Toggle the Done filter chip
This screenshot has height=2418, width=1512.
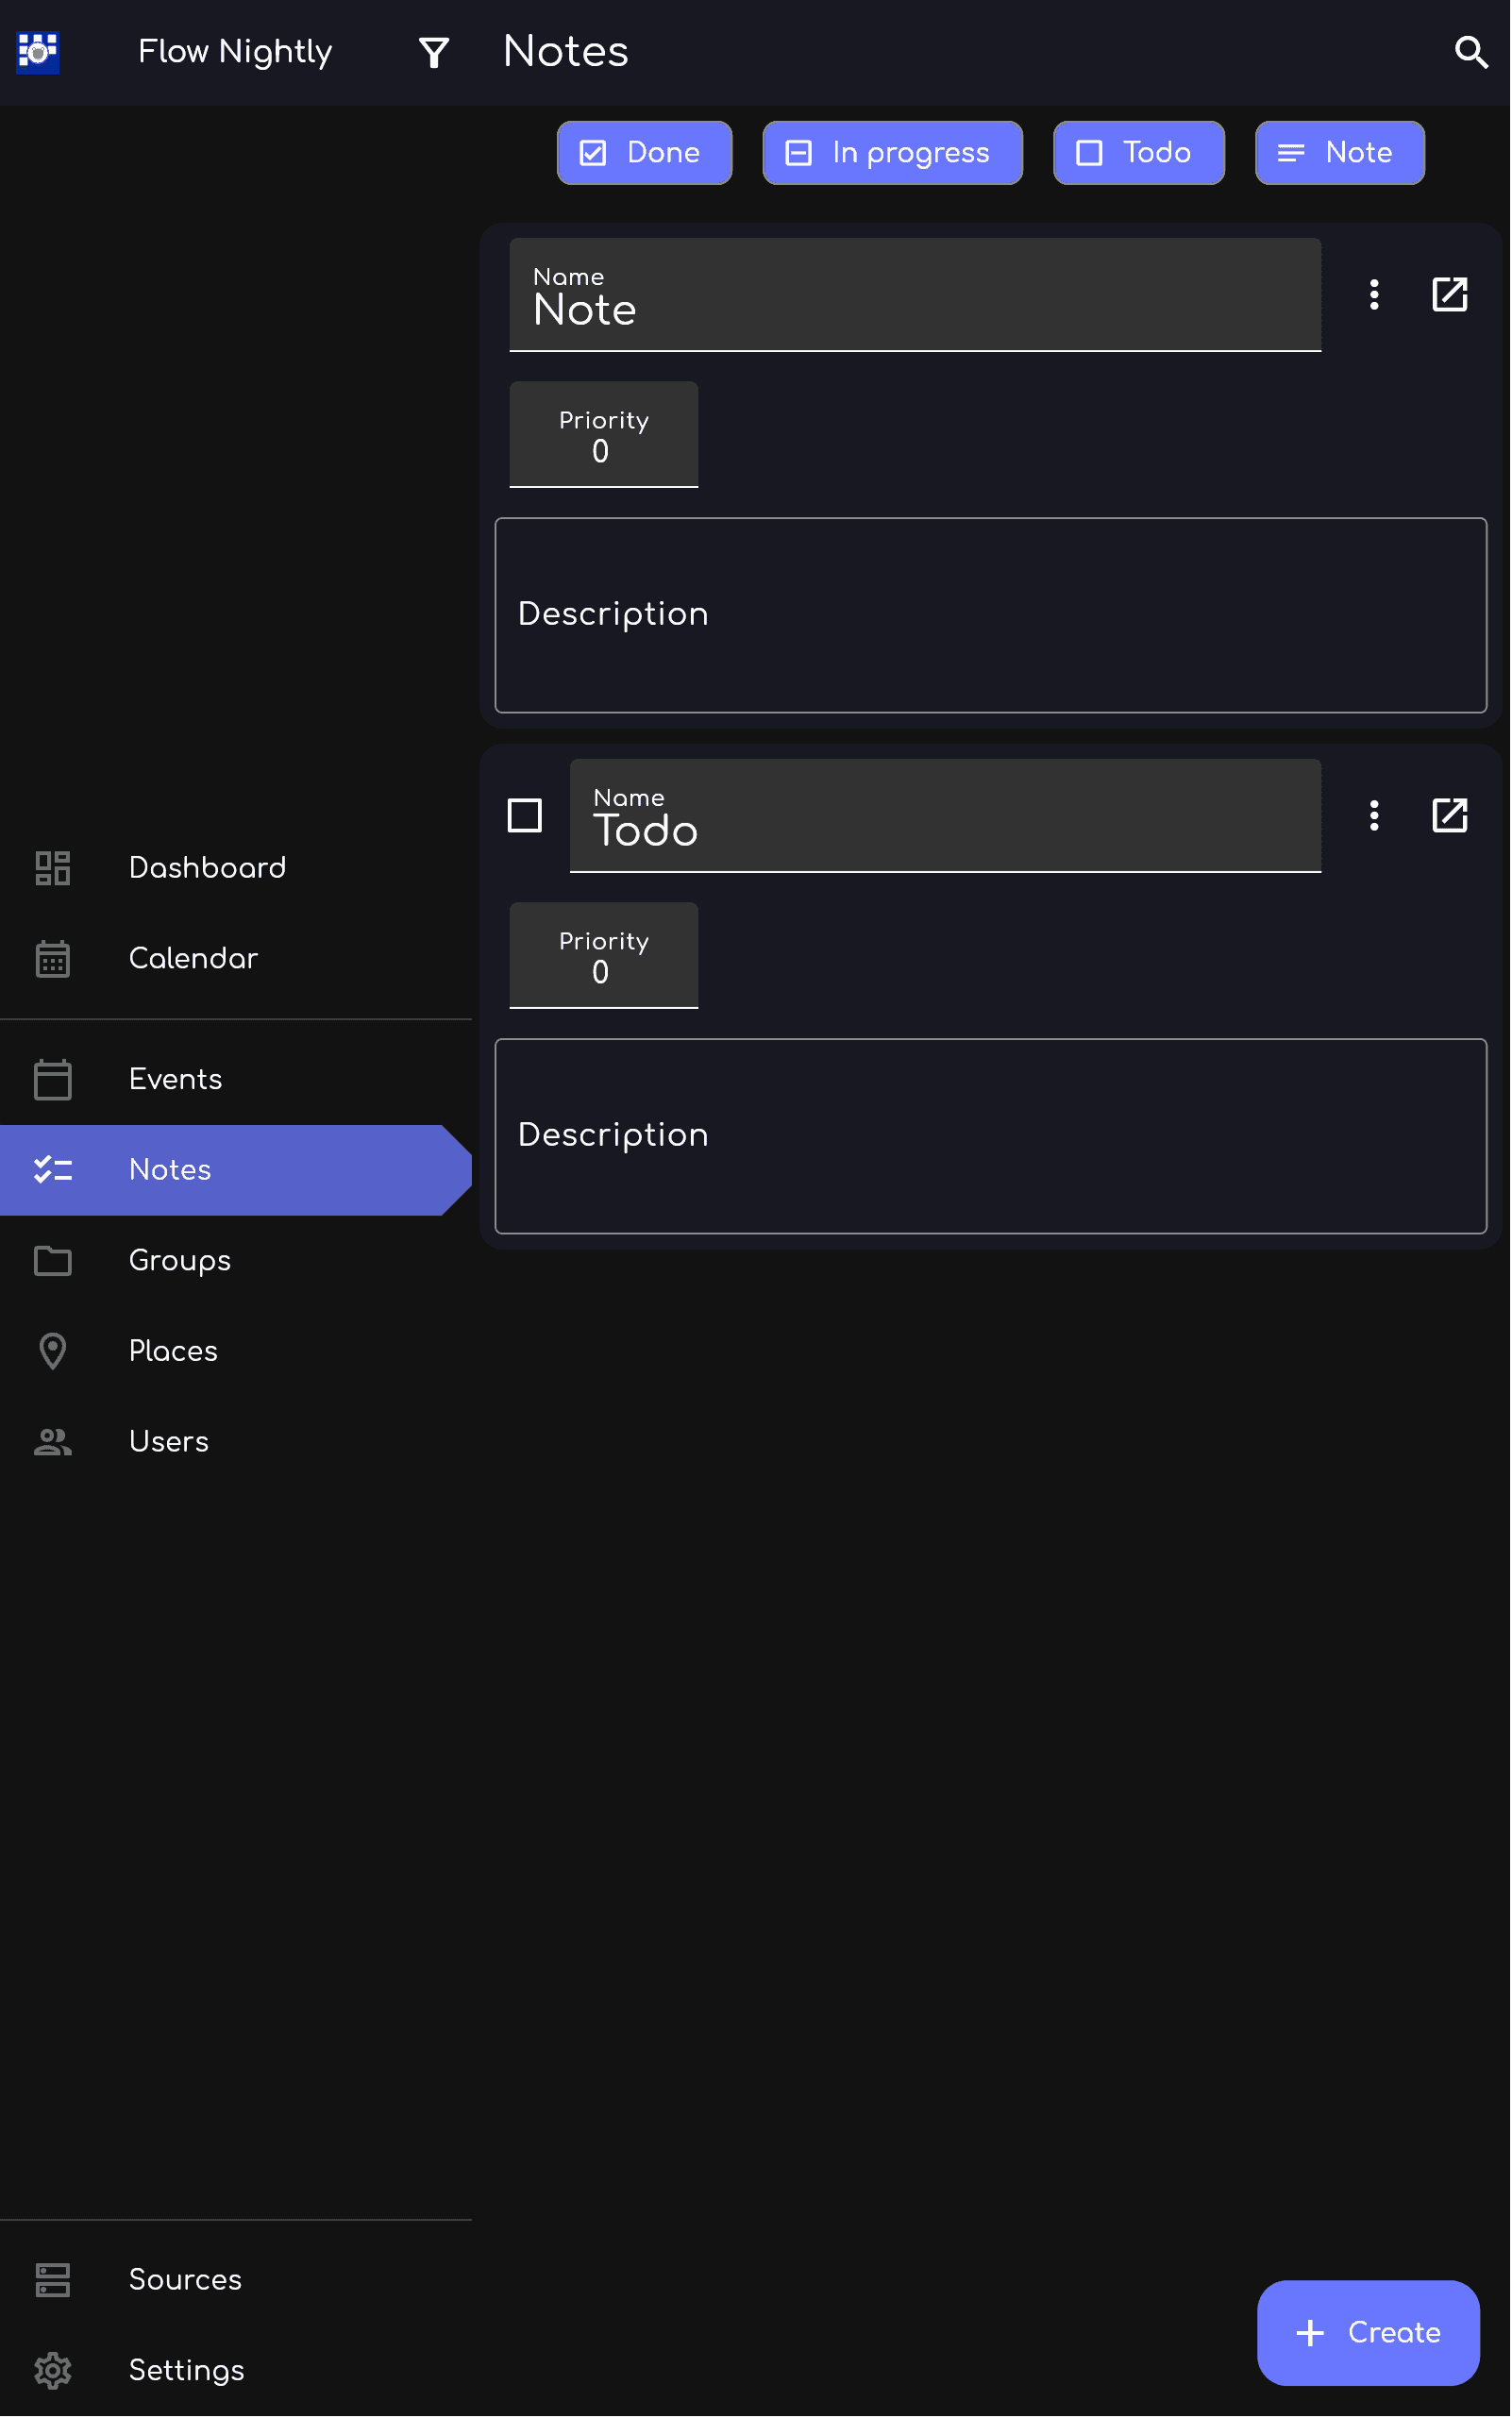644,153
